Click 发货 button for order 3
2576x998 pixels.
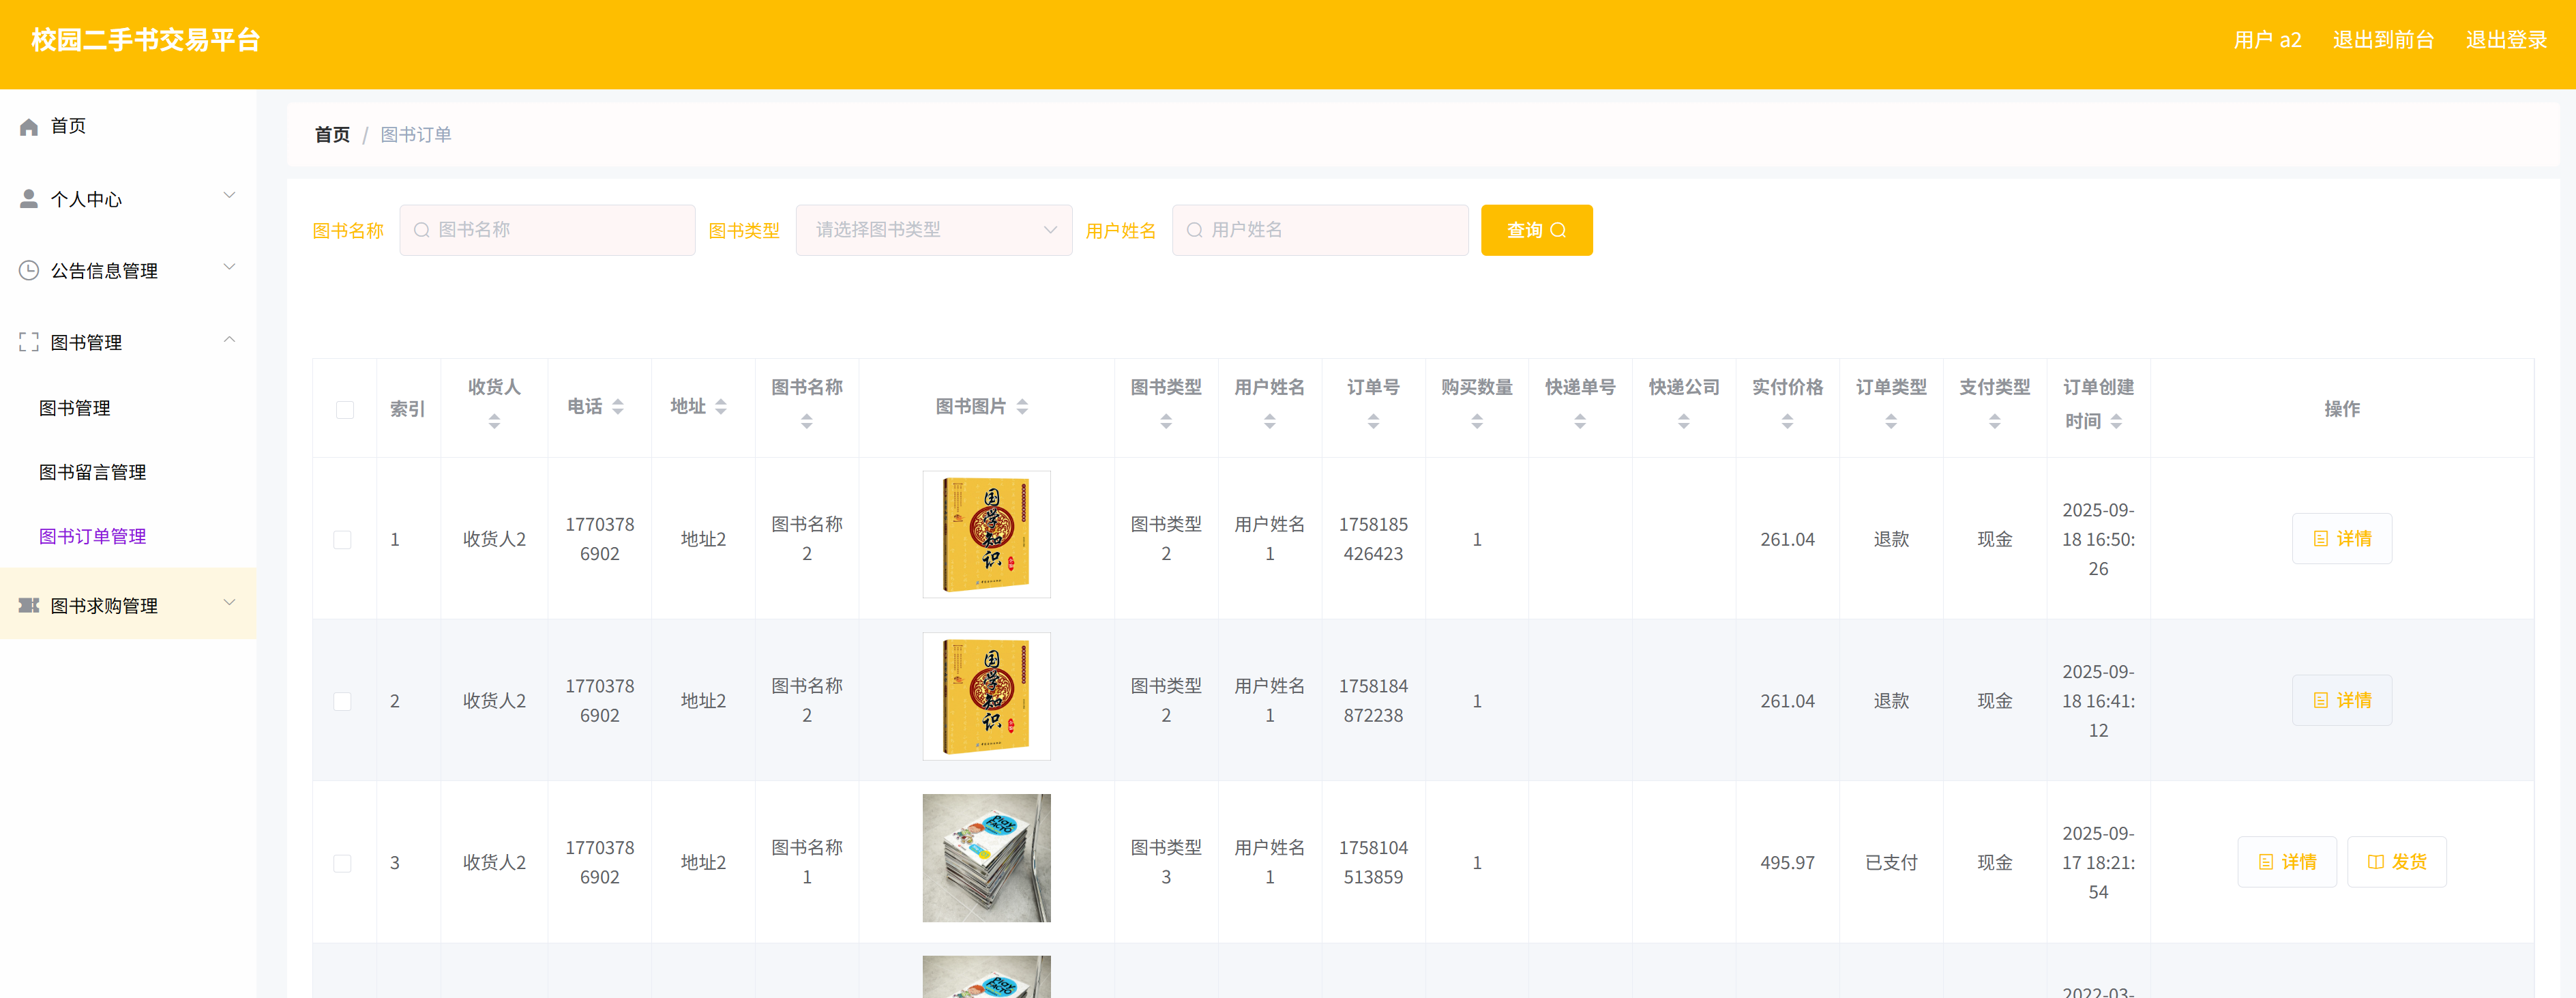pos(2396,862)
